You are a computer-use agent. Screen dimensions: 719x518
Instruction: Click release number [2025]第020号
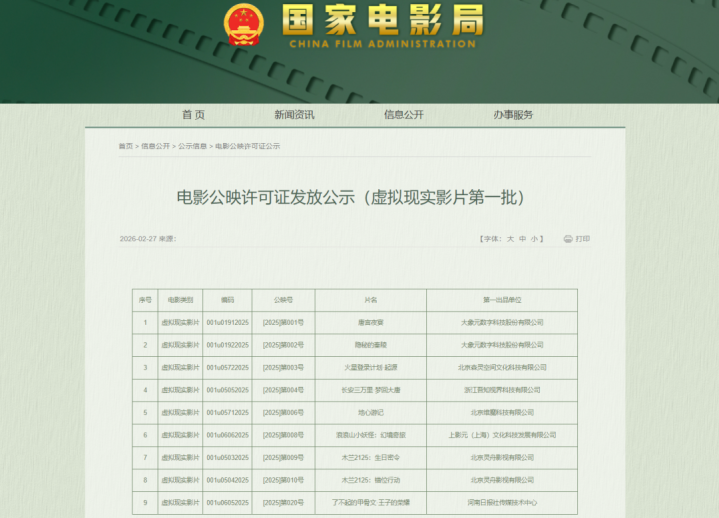tap(283, 502)
